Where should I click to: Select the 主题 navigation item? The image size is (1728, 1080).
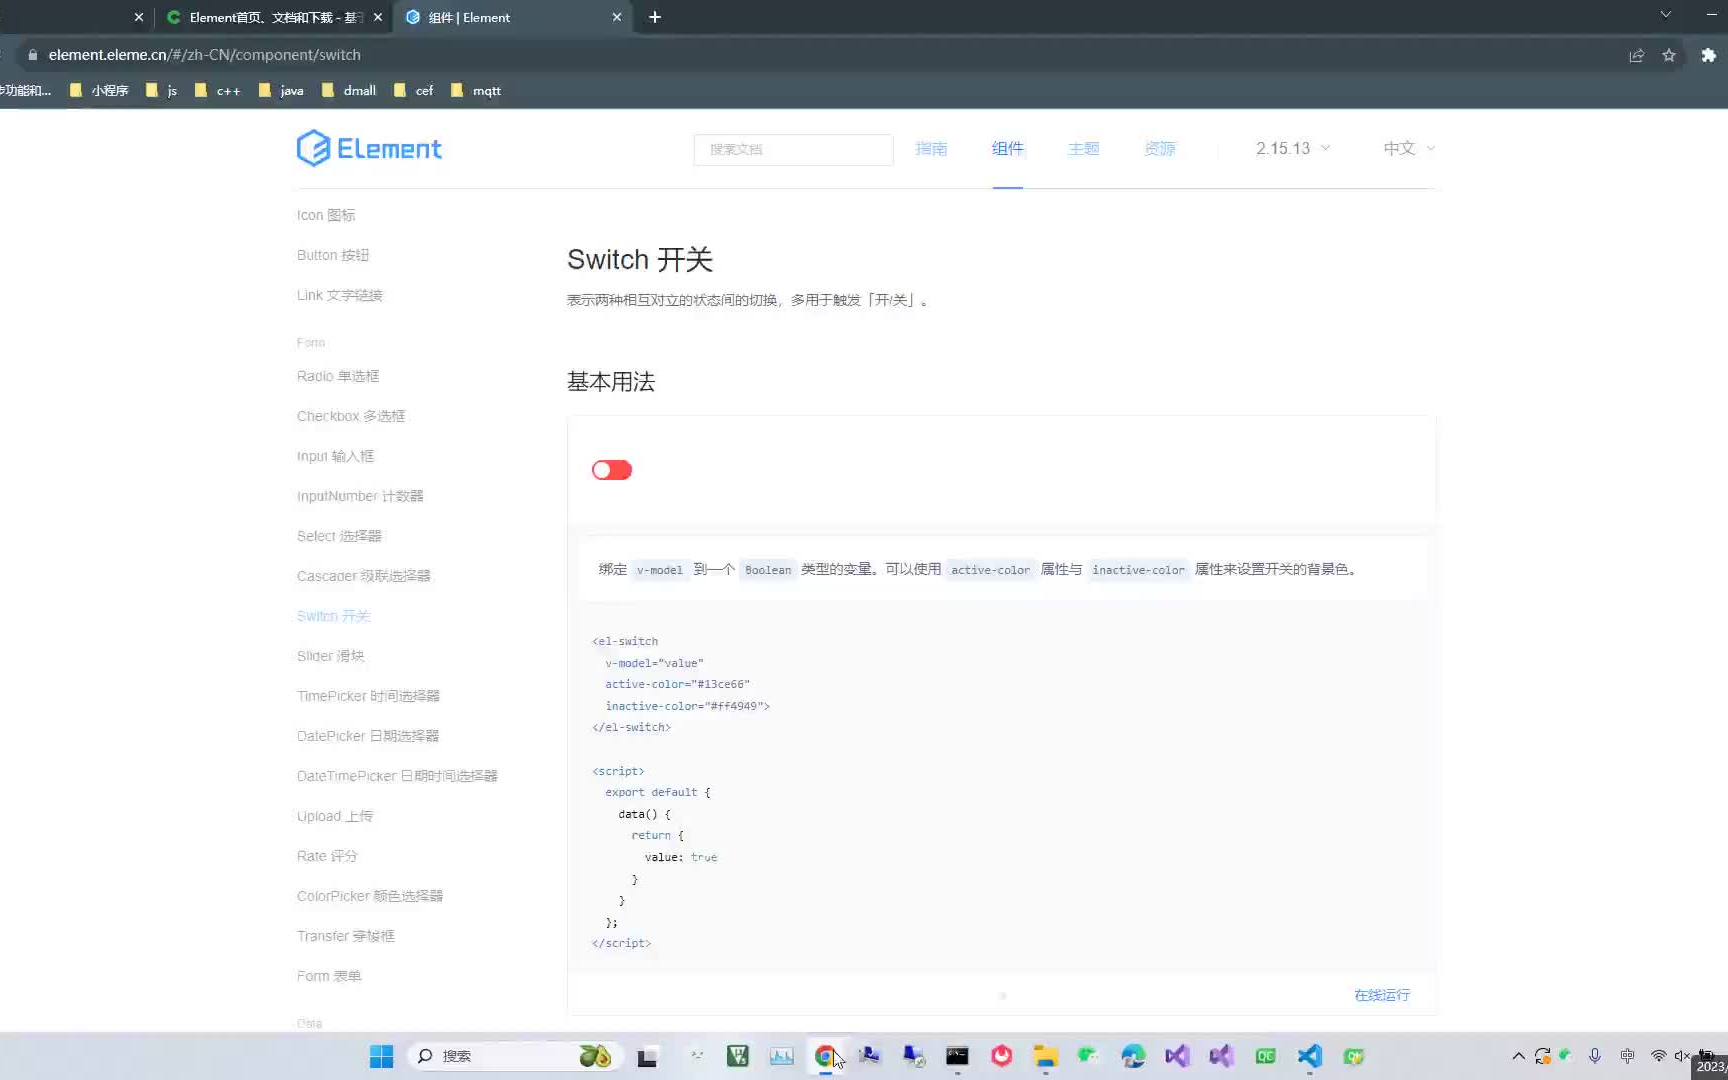tap(1083, 148)
